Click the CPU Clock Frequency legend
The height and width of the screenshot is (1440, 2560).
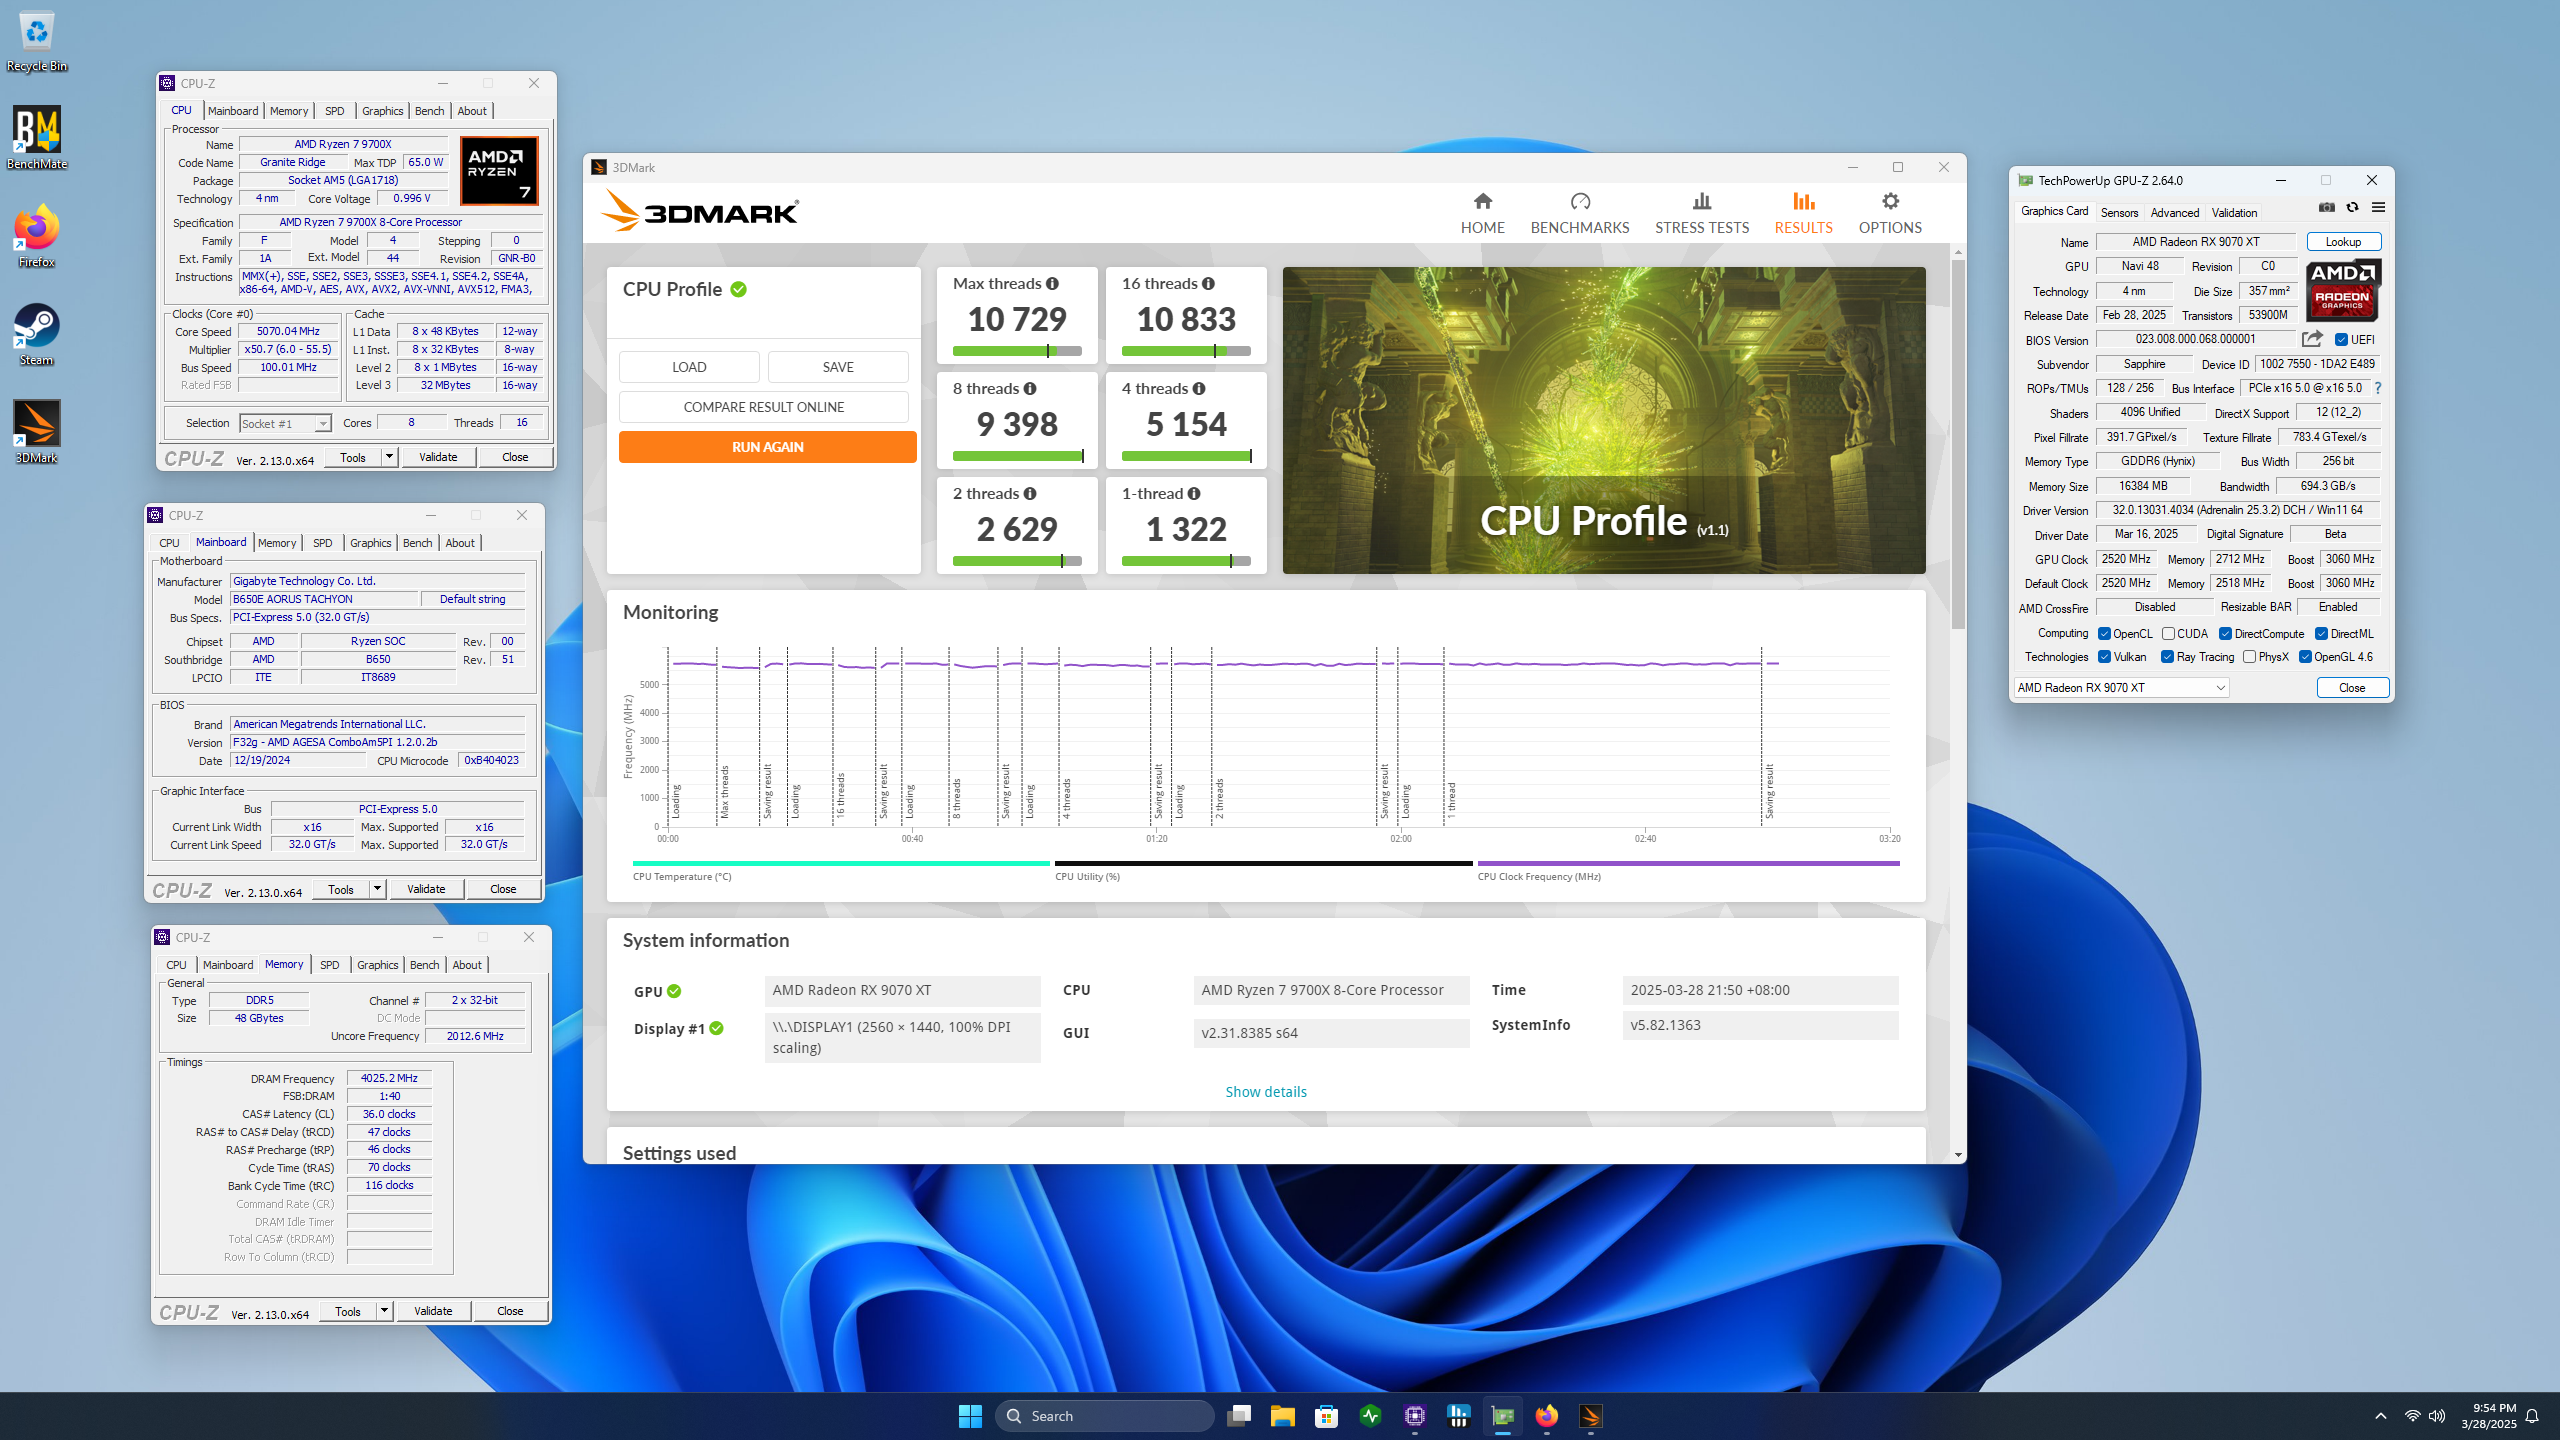click(x=1688, y=870)
